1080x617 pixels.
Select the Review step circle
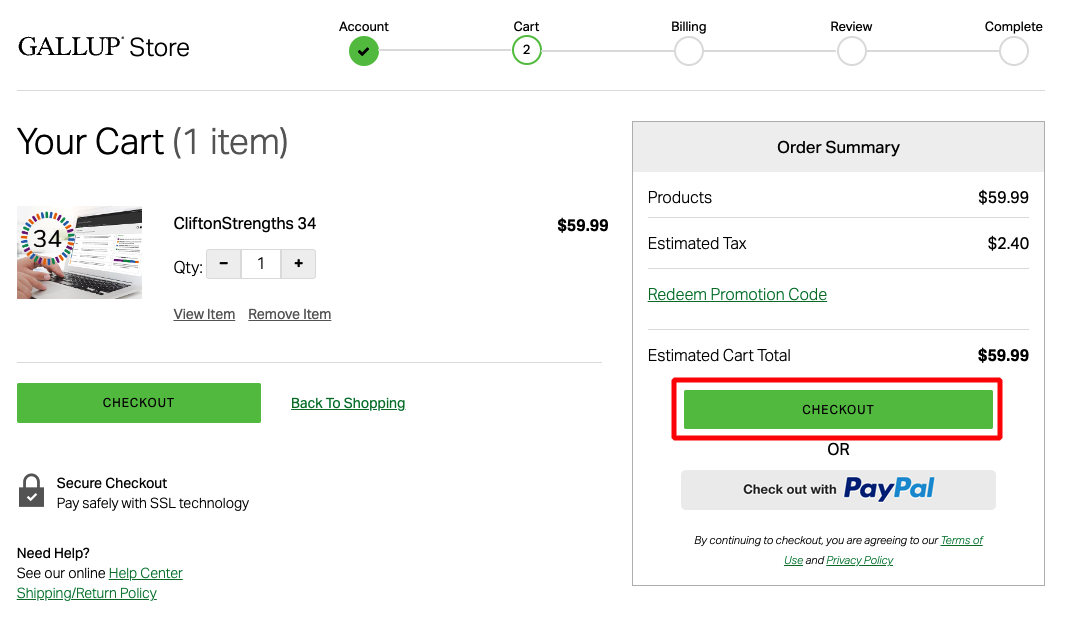click(x=851, y=51)
